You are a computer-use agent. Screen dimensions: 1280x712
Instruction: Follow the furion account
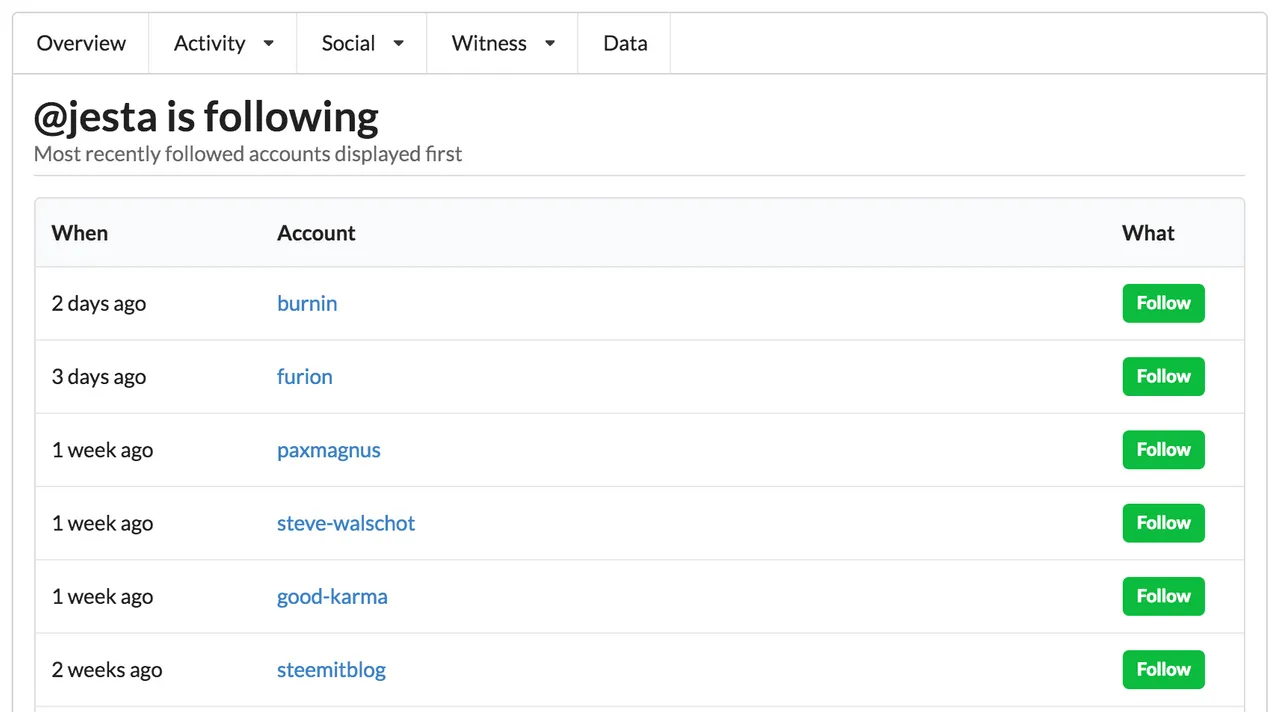point(1163,376)
